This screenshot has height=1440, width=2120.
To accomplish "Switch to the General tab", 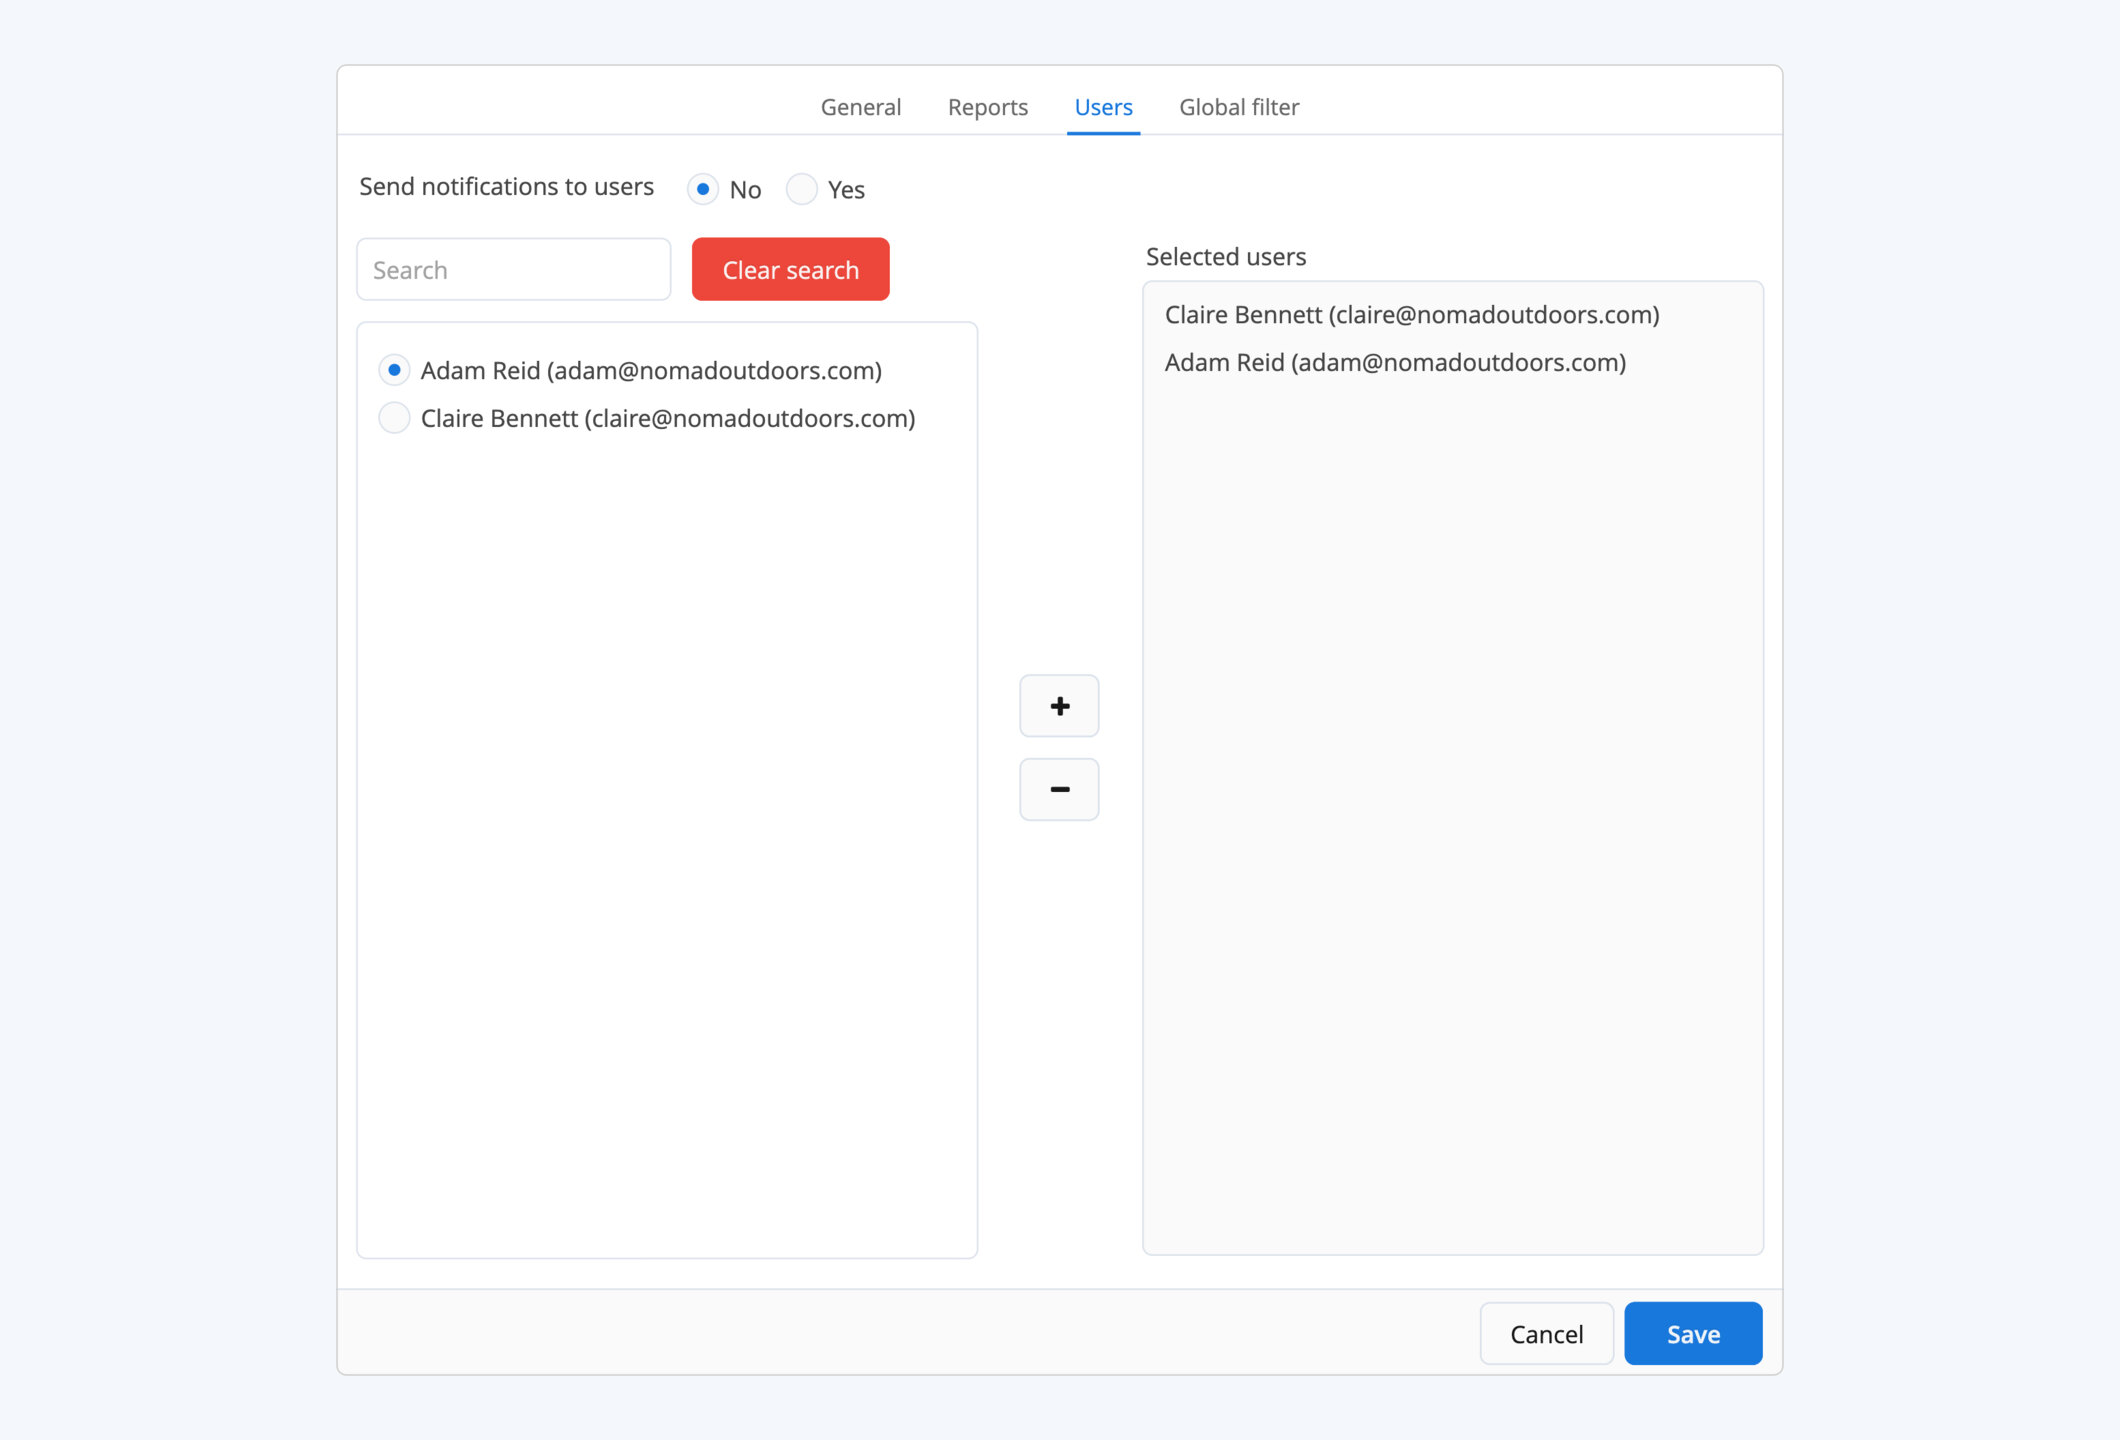I will 860,107.
